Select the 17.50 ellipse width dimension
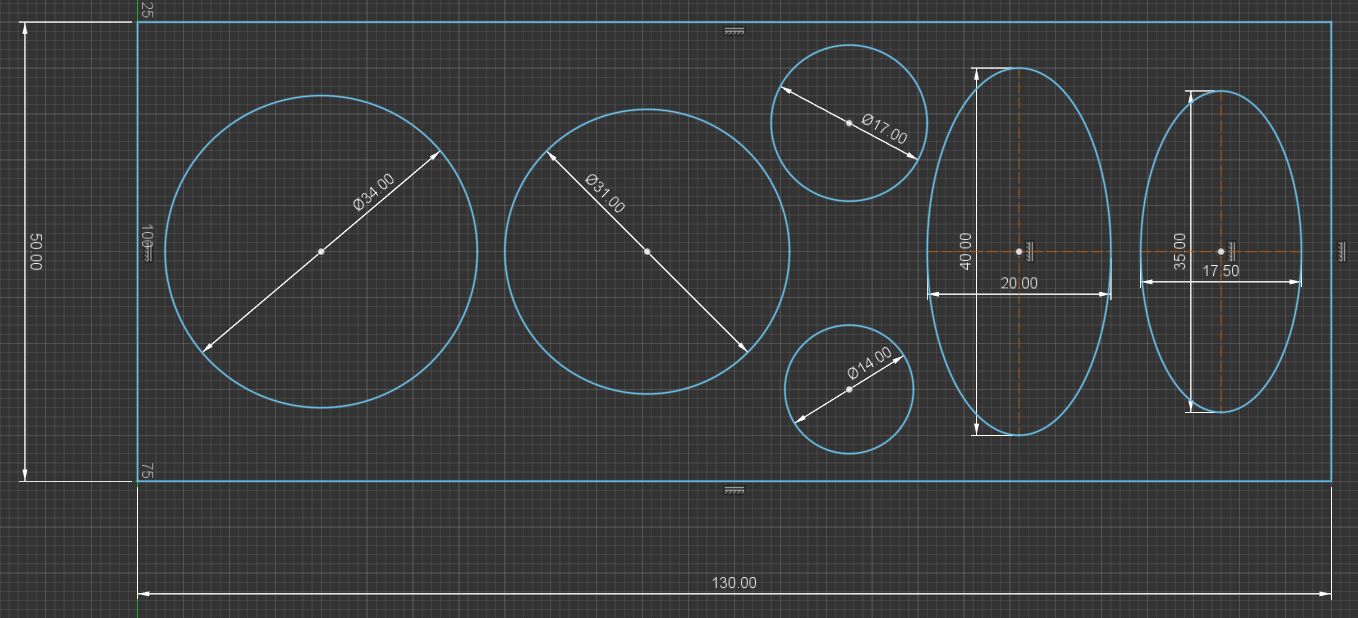Viewport: 1358px width, 618px height. [x=1221, y=271]
